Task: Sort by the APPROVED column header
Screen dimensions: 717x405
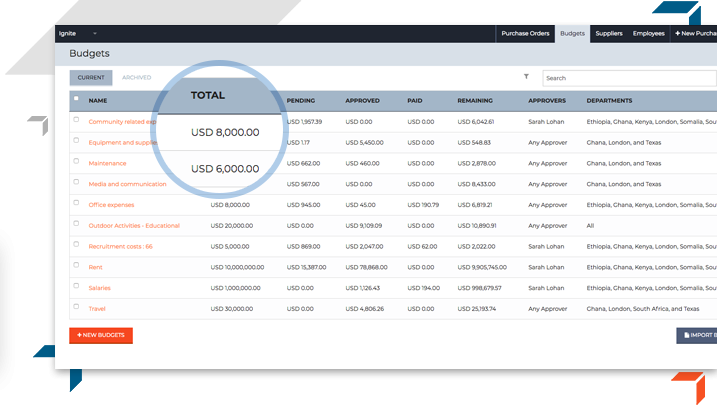Action: (363, 101)
